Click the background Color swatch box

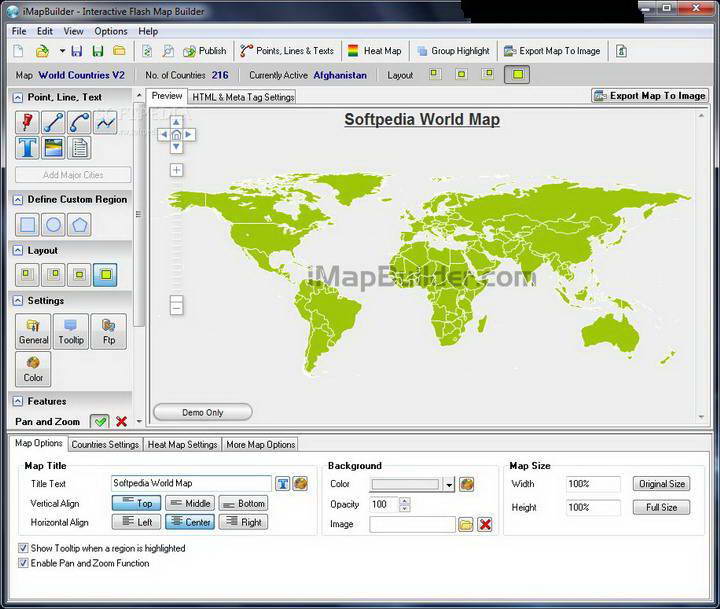[405, 485]
